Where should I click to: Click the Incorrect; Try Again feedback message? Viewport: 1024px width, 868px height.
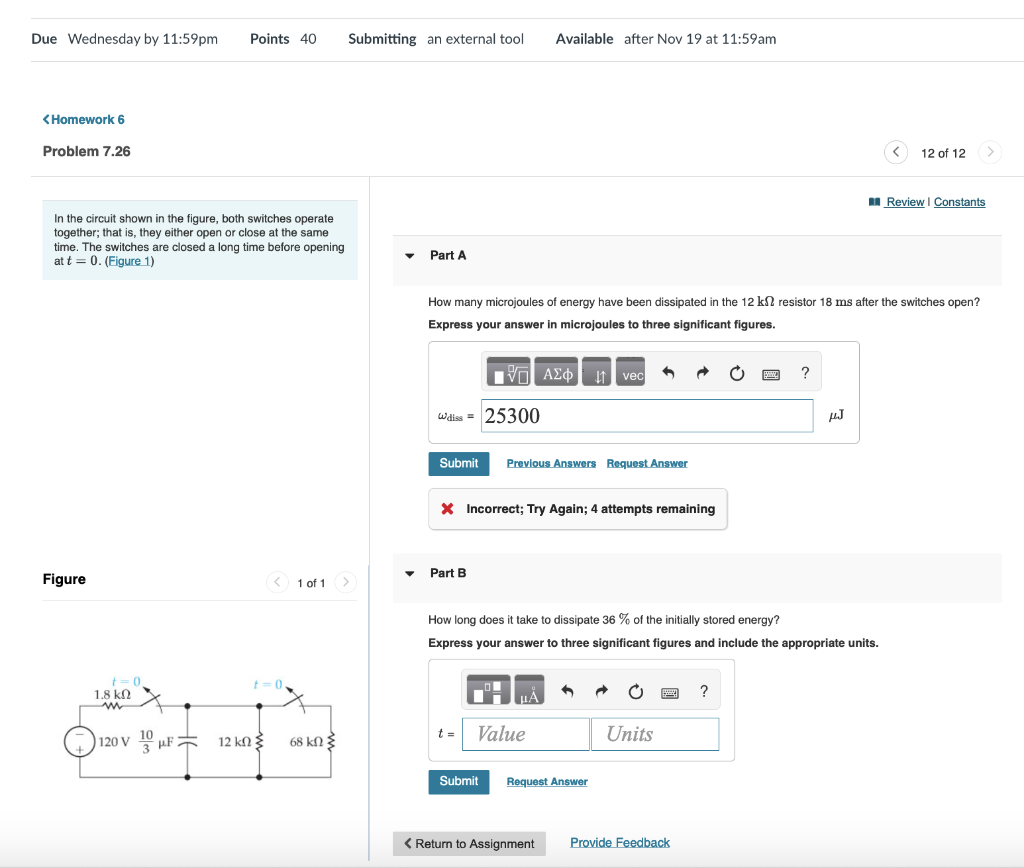pyautogui.click(x=578, y=509)
